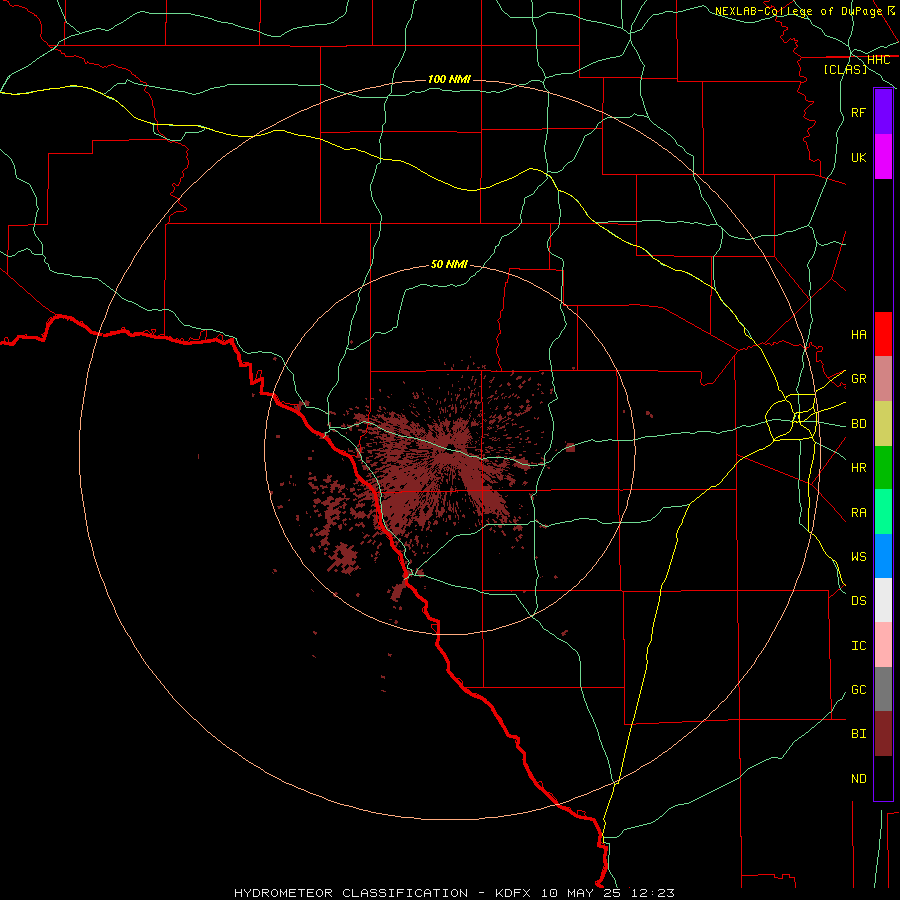This screenshot has width=900, height=900.
Task: Click the 50 NMI range ring label
Action: 449,264
